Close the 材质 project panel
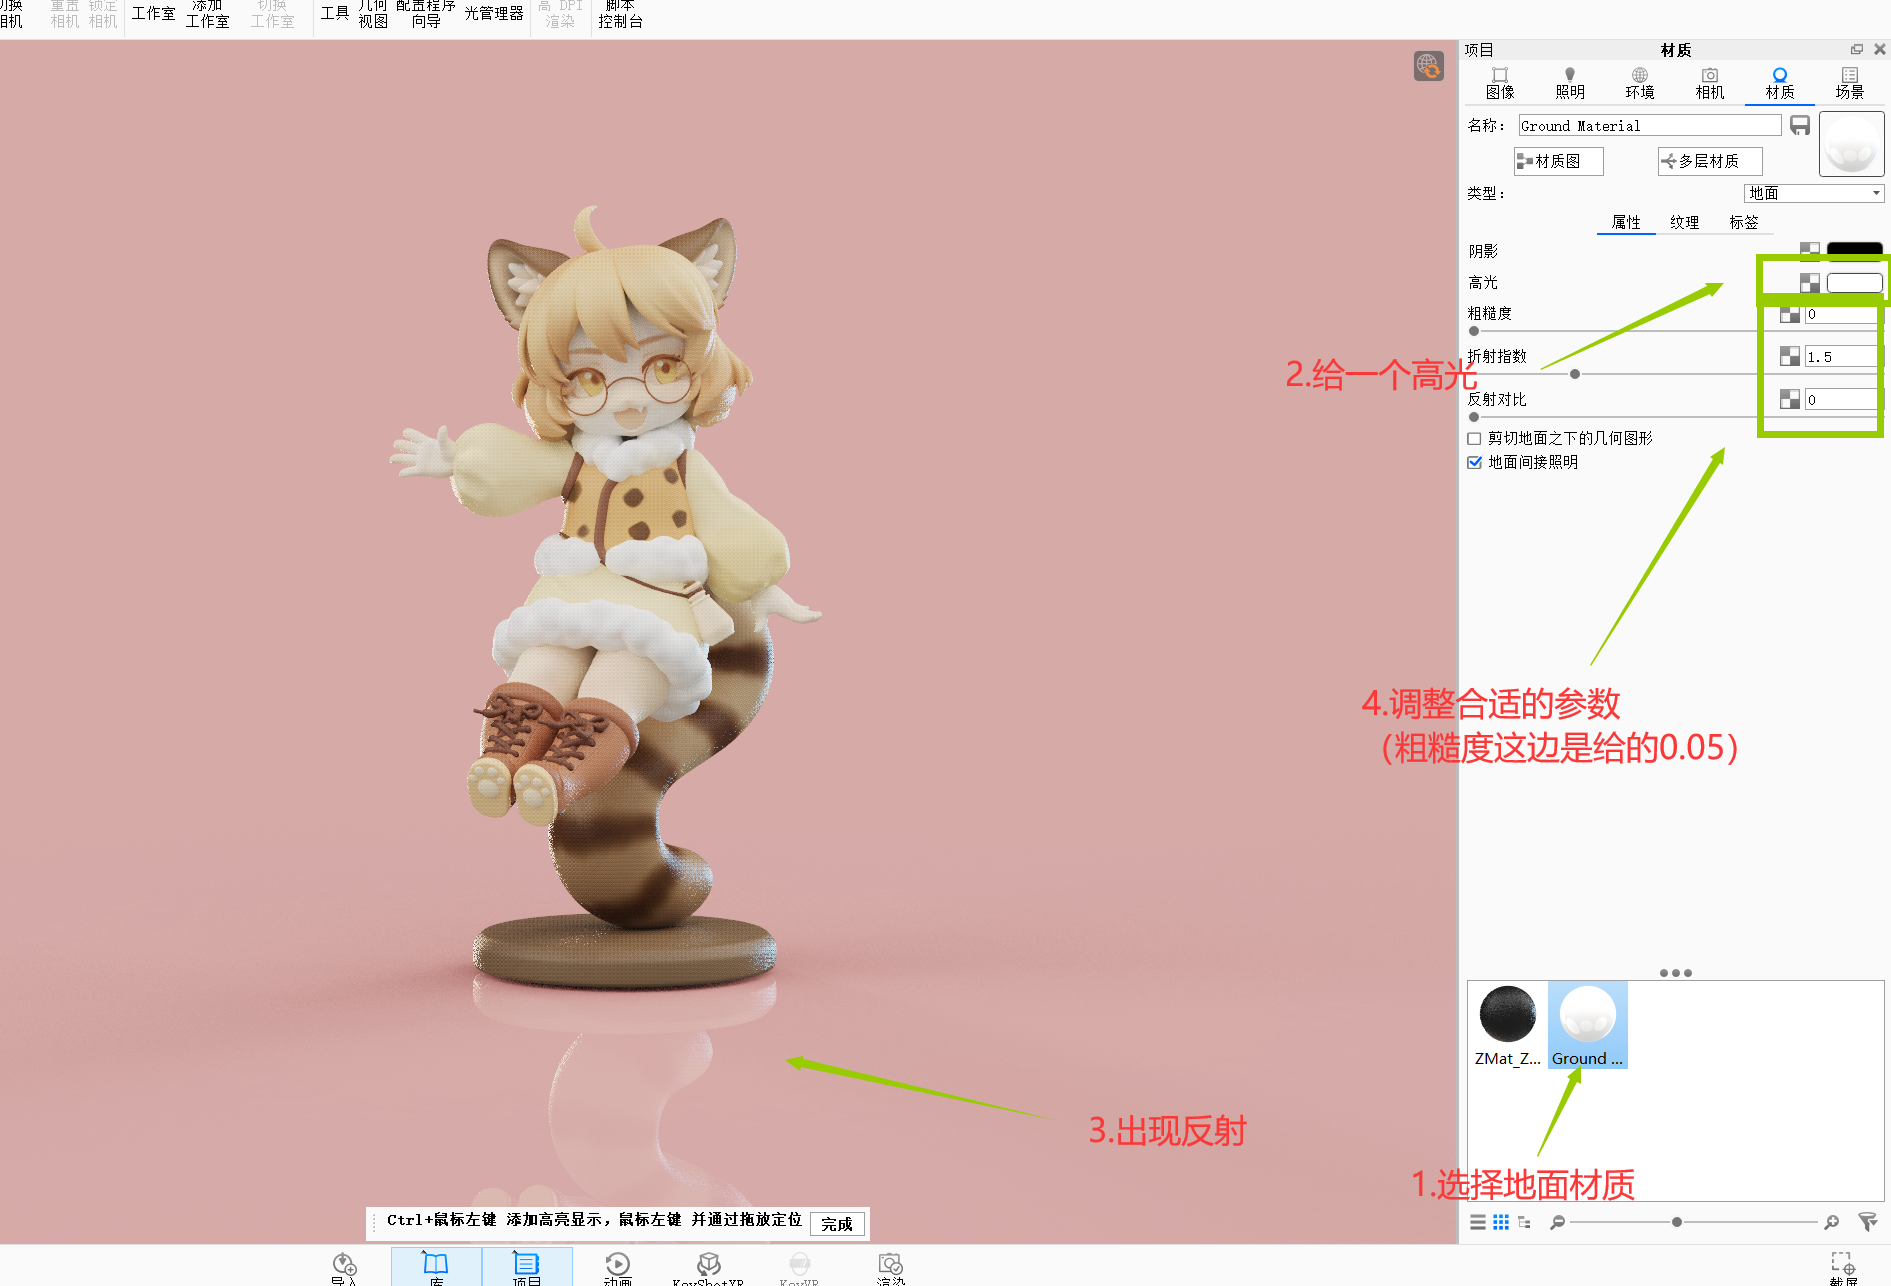This screenshot has width=1891, height=1286. coord(1879,49)
